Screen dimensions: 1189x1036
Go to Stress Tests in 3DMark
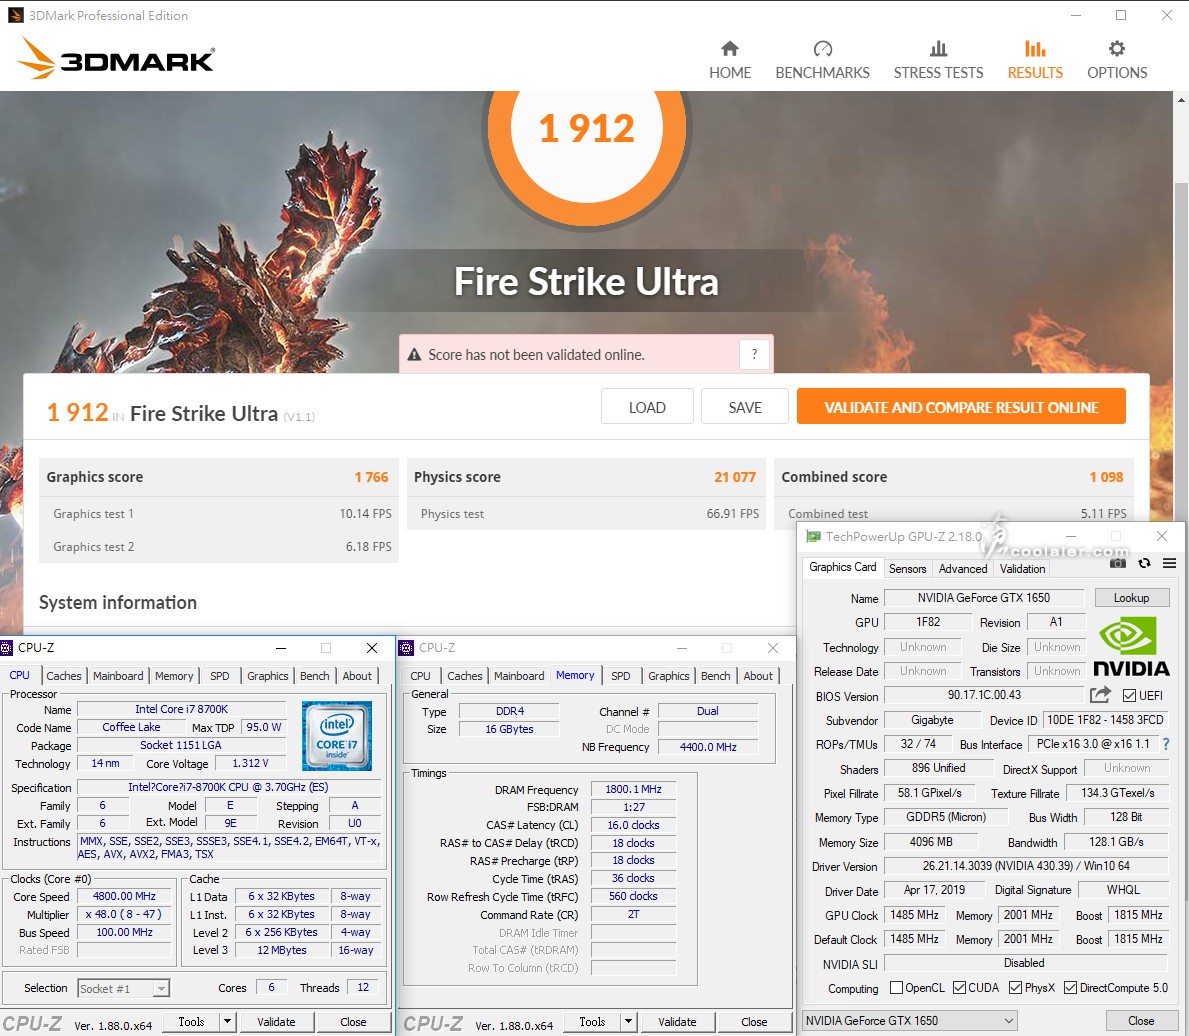click(938, 61)
